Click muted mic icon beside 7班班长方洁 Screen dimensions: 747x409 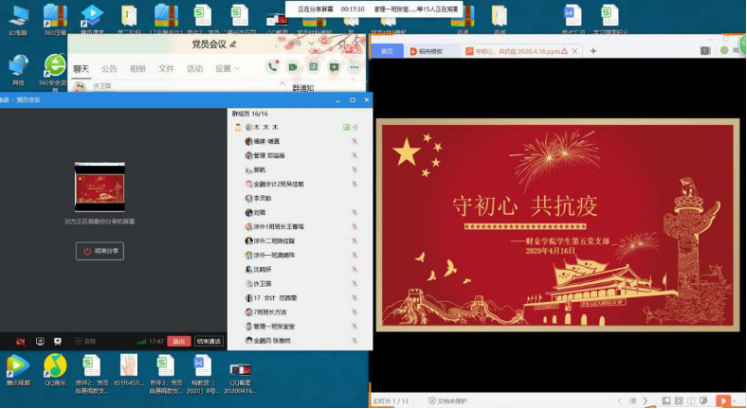click(x=354, y=312)
